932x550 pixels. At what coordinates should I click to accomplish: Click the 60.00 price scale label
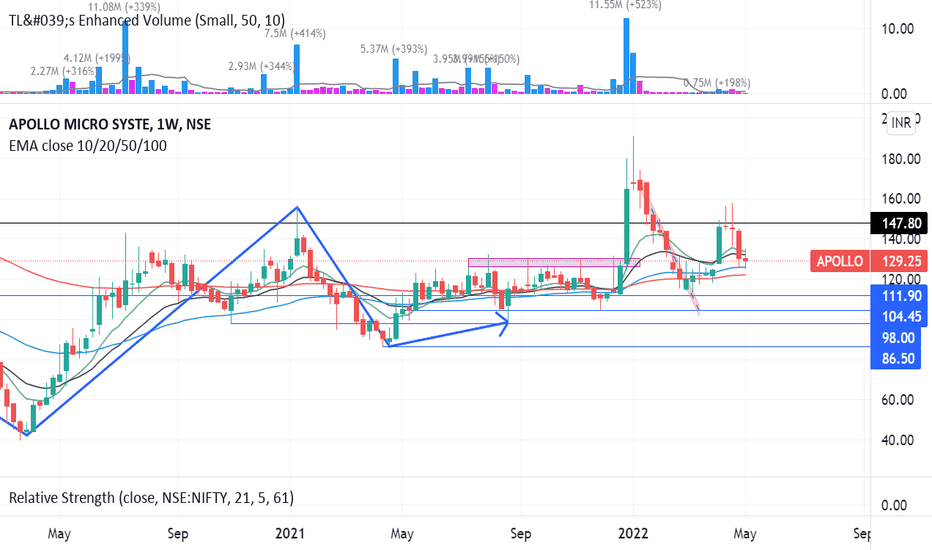[x=898, y=400]
